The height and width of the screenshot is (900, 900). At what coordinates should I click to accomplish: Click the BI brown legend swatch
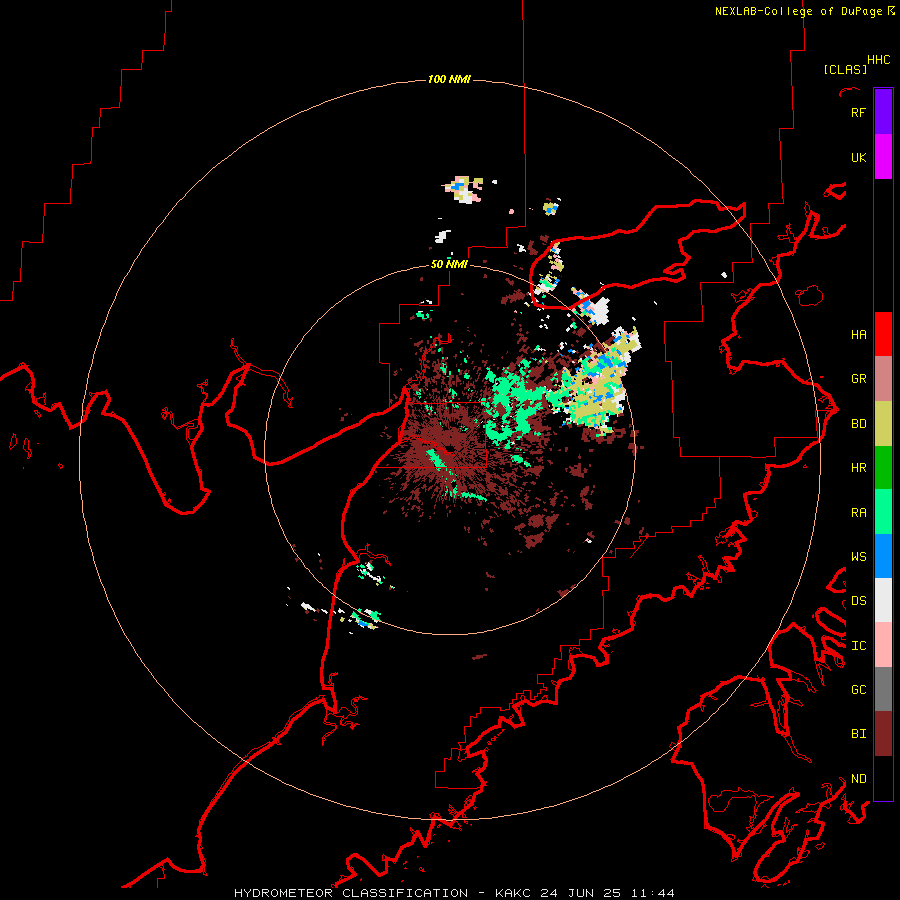coord(883,734)
